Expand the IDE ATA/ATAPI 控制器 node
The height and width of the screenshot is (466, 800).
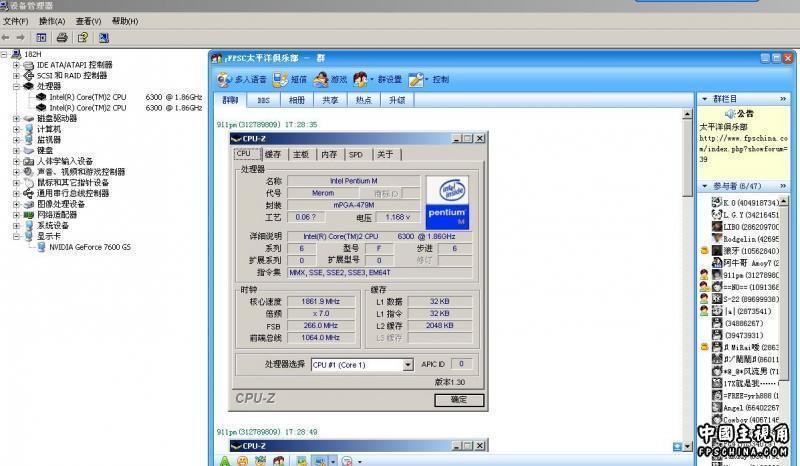click(x=16, y=65)
